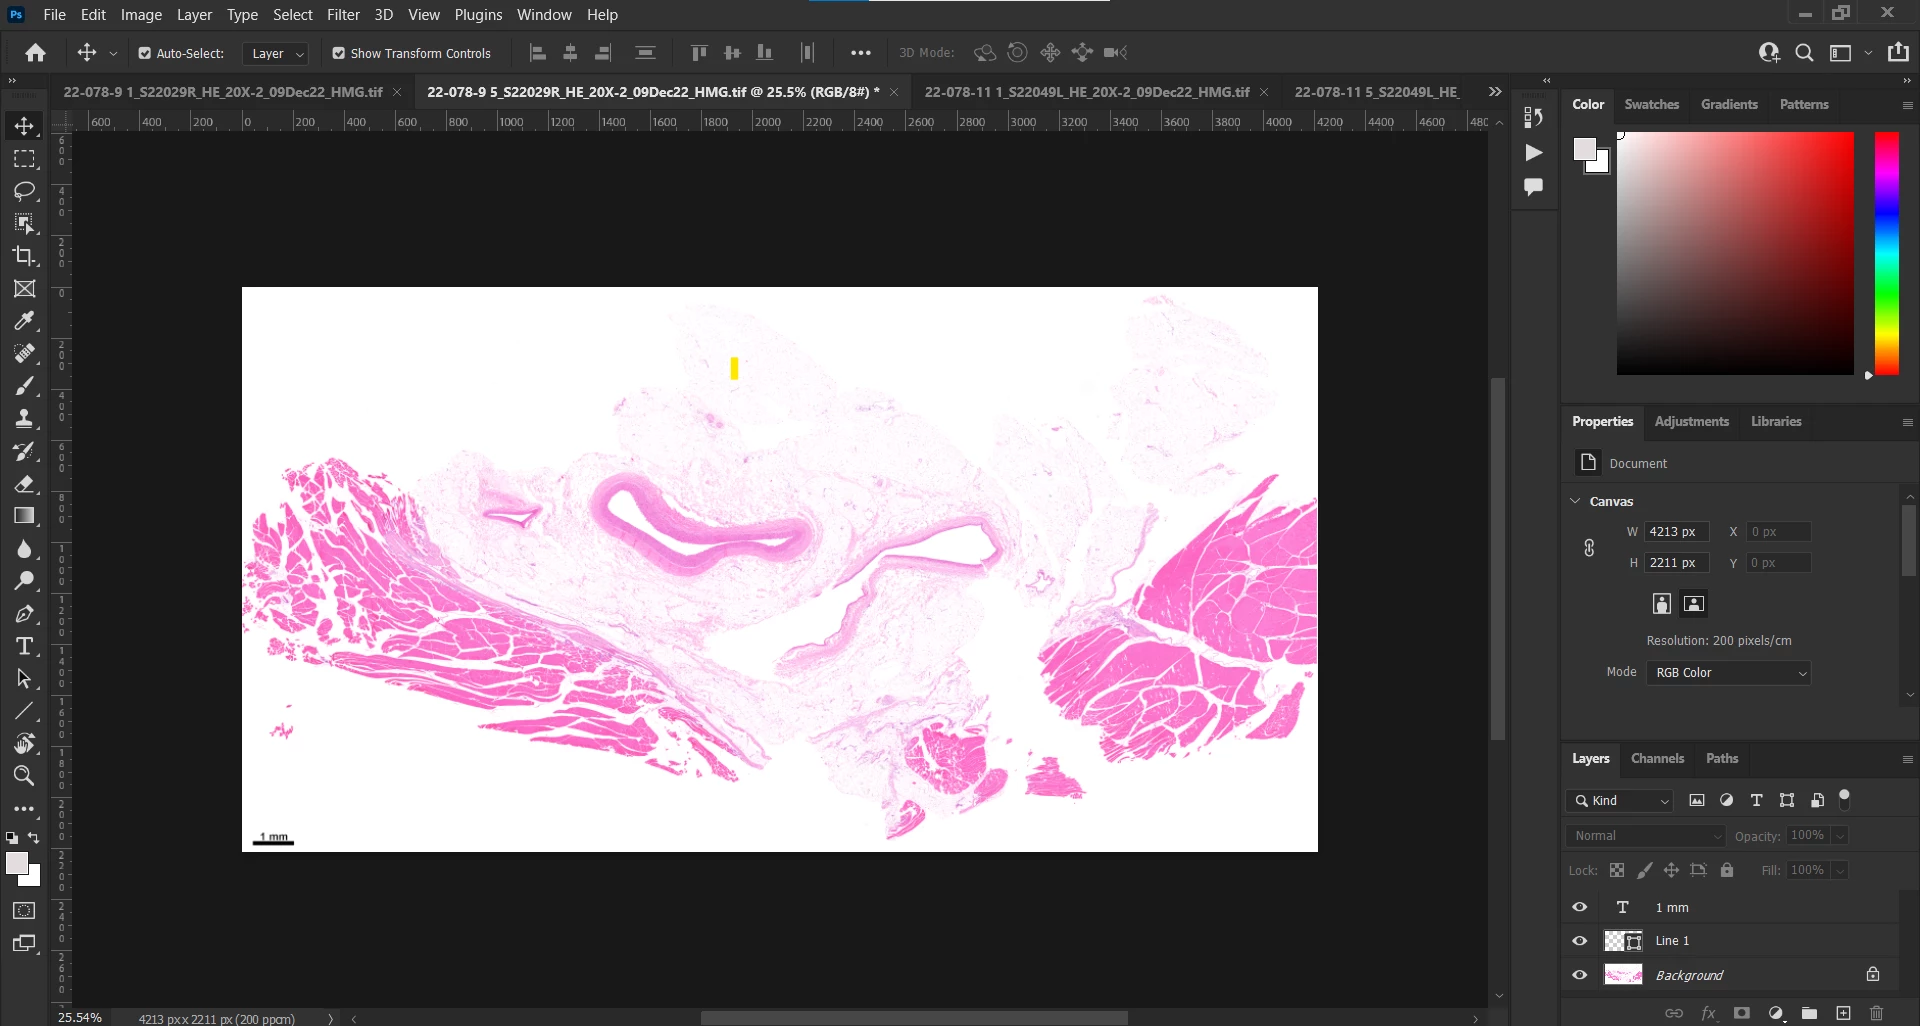
Task: Toggle Quick Mask mode
Action: (x=24, y=911)
